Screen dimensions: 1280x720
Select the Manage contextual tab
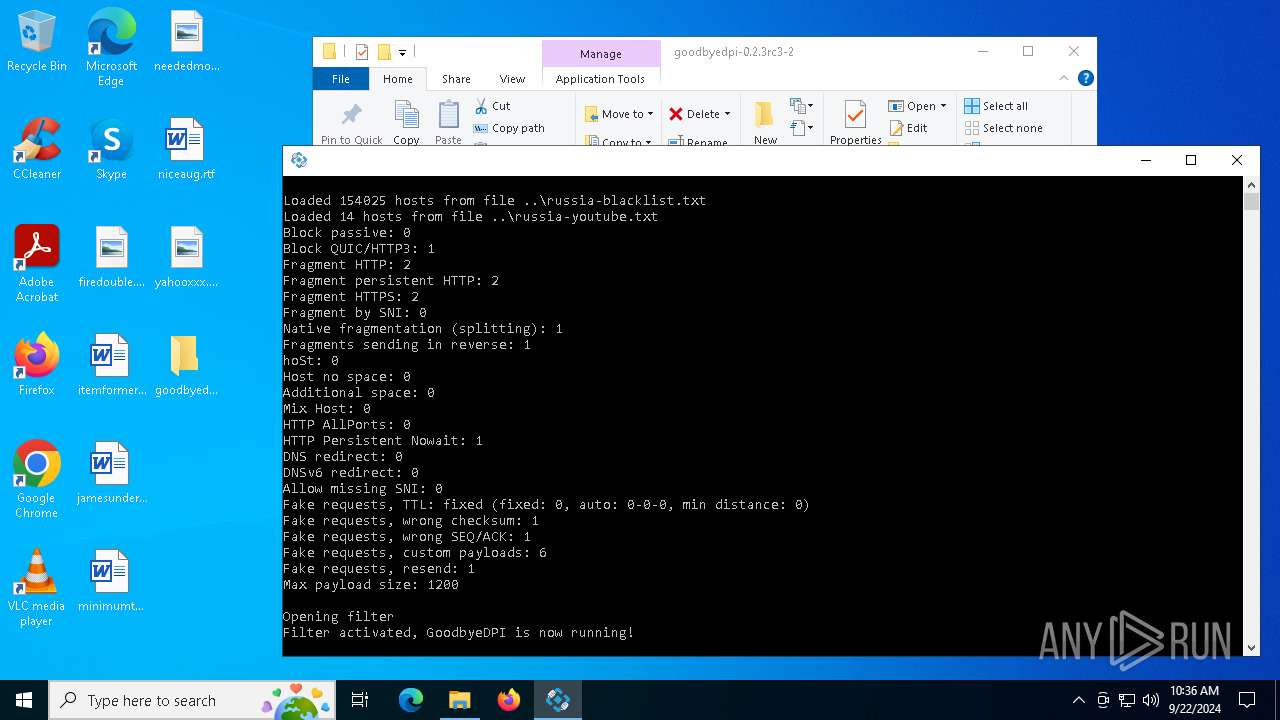click(x=601, y=54)
